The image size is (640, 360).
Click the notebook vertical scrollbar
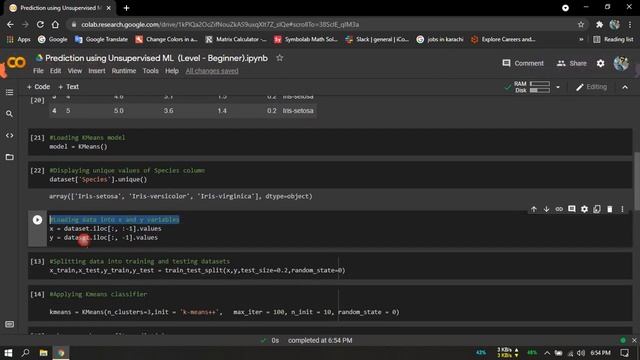point(637,180)
